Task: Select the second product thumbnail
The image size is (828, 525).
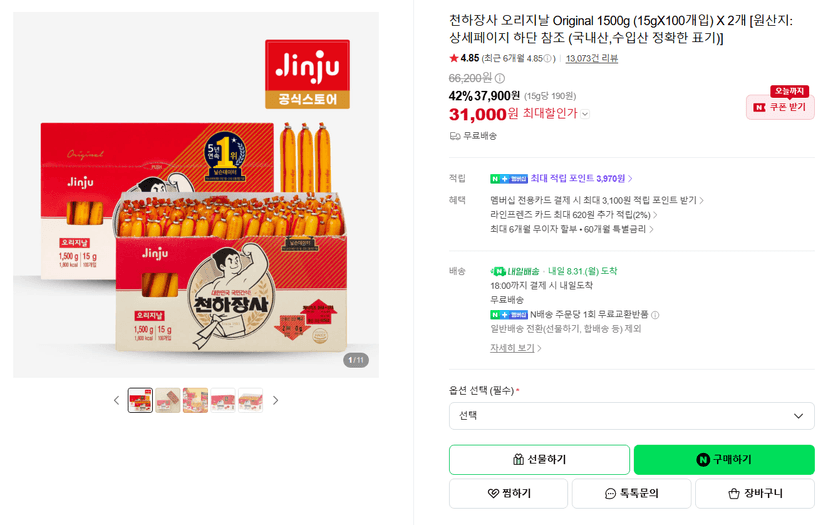Action: (168, 400)
